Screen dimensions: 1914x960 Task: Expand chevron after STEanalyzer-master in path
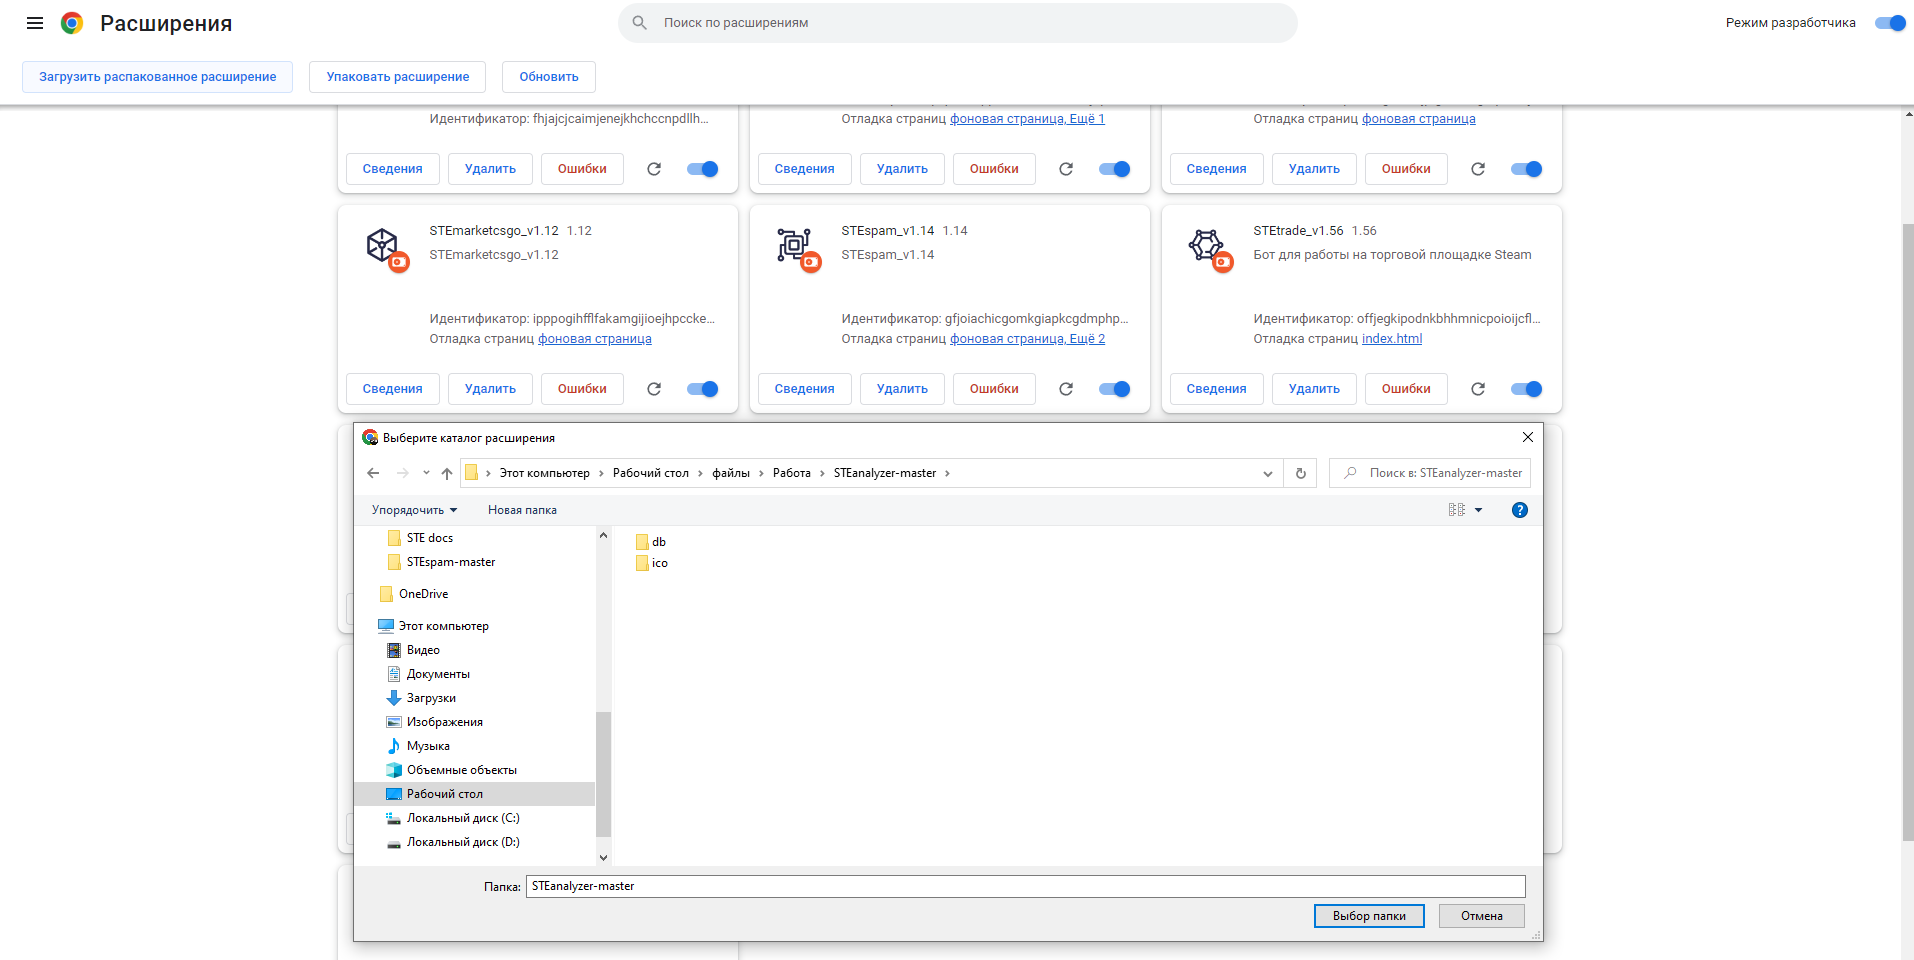947,473
